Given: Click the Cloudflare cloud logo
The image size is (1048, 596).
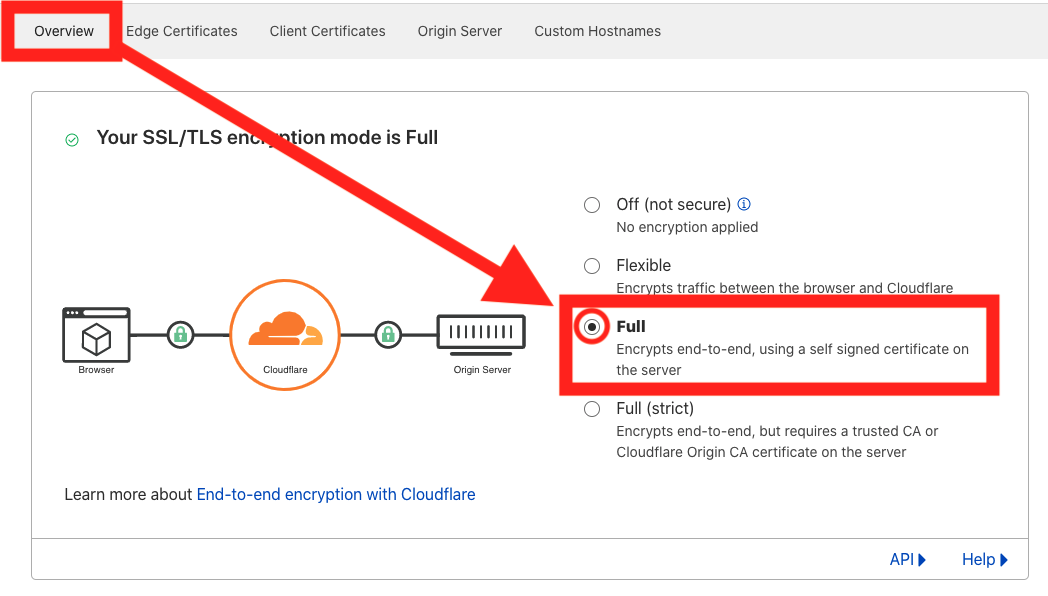Looking at the screenshot, I should (285, 328).
